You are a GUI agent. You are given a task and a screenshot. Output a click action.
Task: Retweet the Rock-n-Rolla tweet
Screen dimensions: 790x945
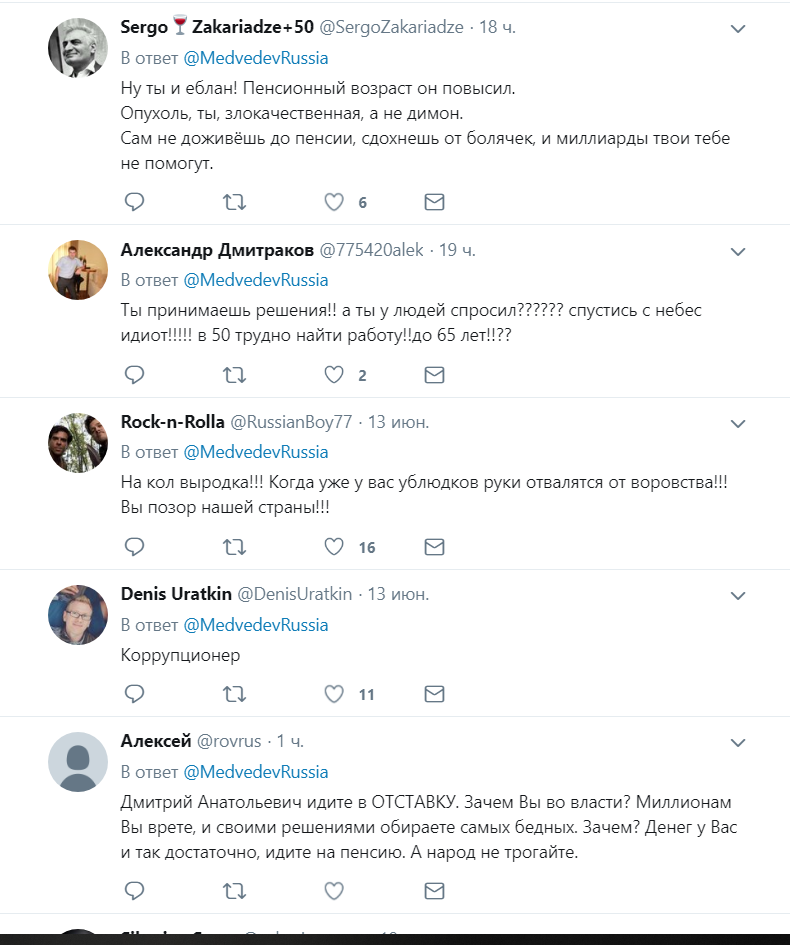tap(234, 547)
